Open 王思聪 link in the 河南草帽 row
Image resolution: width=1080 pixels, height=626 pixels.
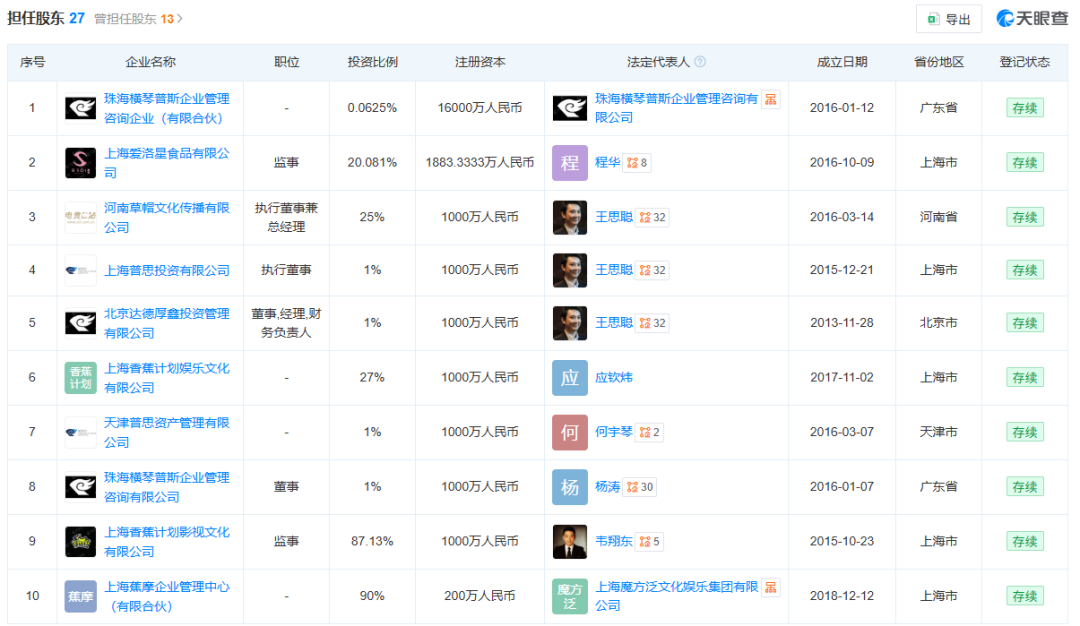pos(614,217)
